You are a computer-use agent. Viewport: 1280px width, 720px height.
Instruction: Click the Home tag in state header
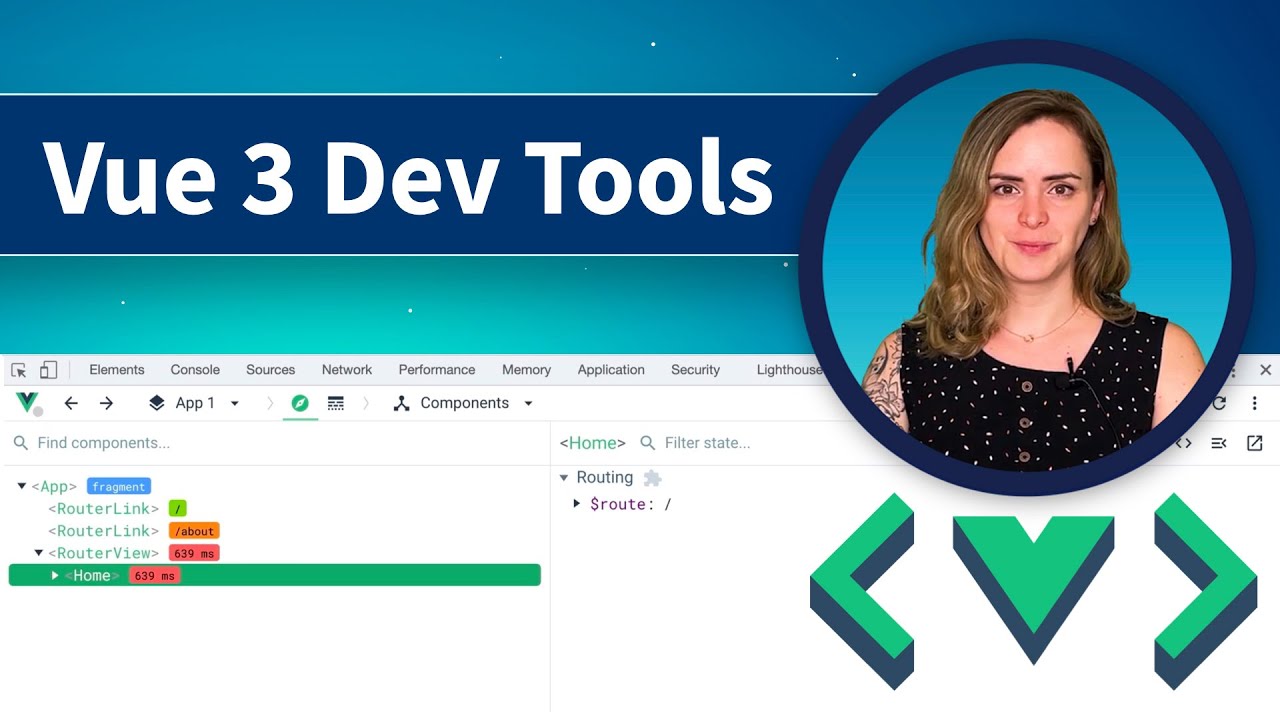point(592,443)
